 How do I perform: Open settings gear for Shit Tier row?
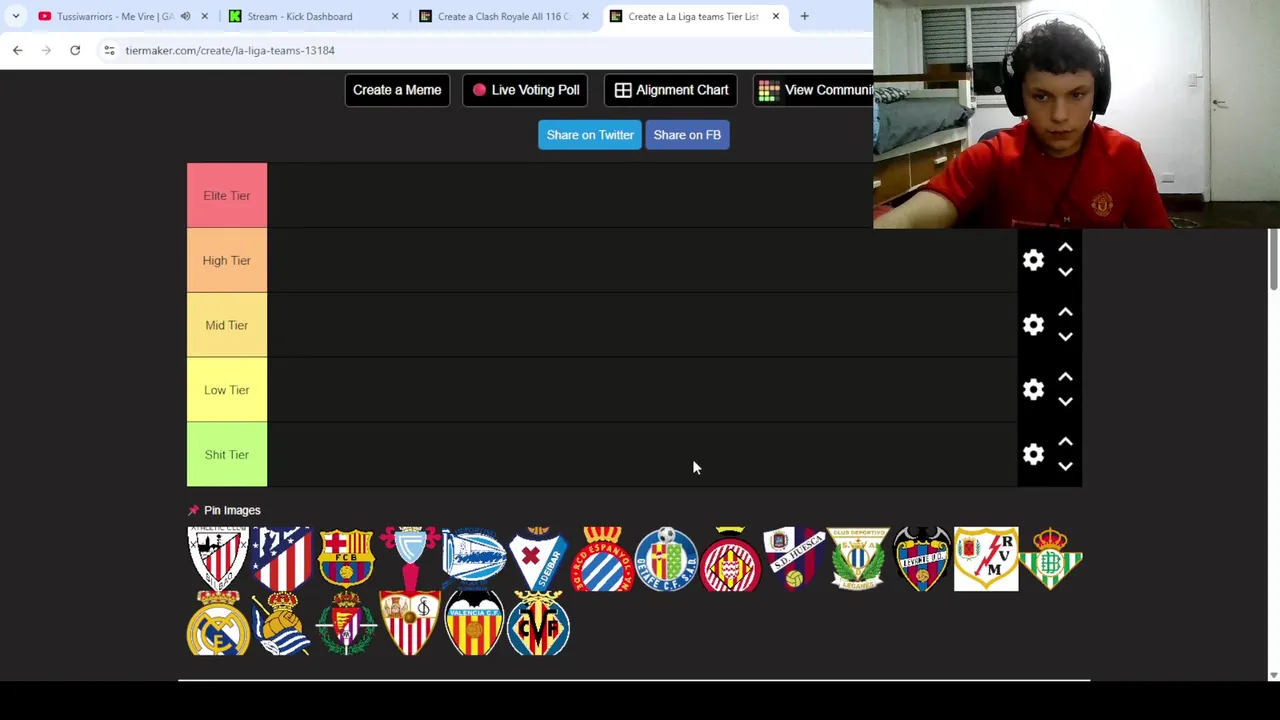1033,455
